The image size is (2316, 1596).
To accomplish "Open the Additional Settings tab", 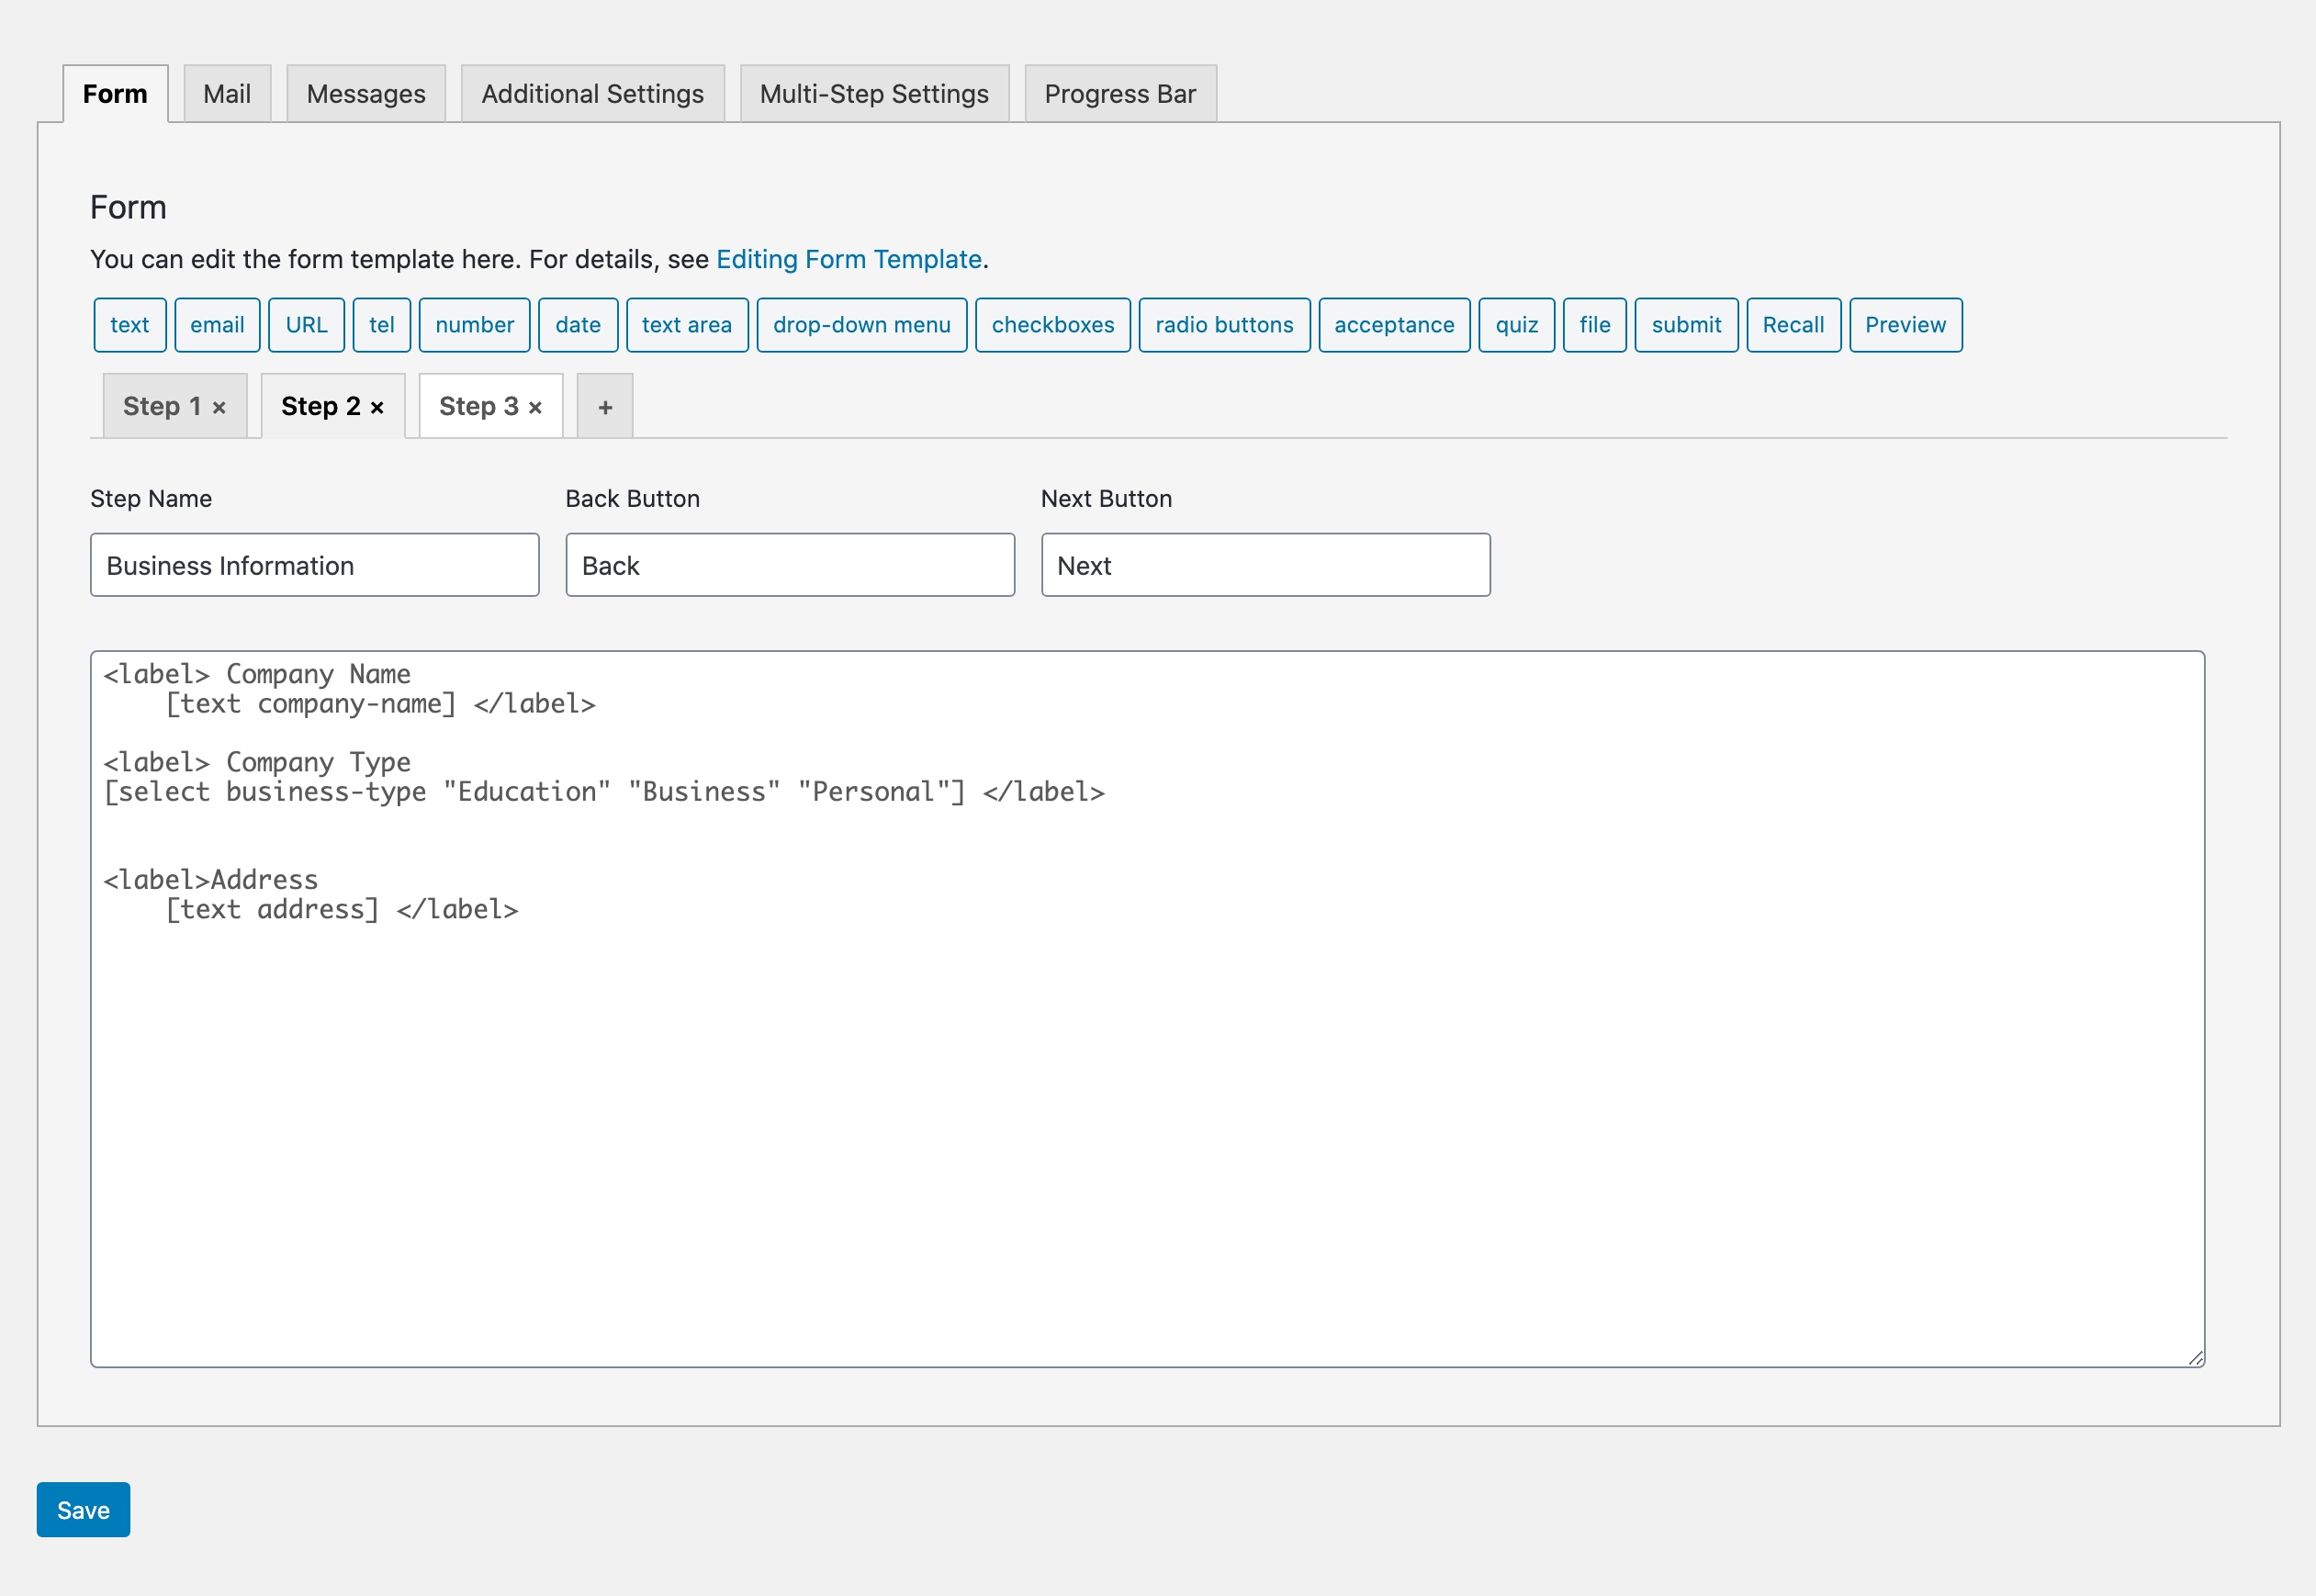I will 593,94.
